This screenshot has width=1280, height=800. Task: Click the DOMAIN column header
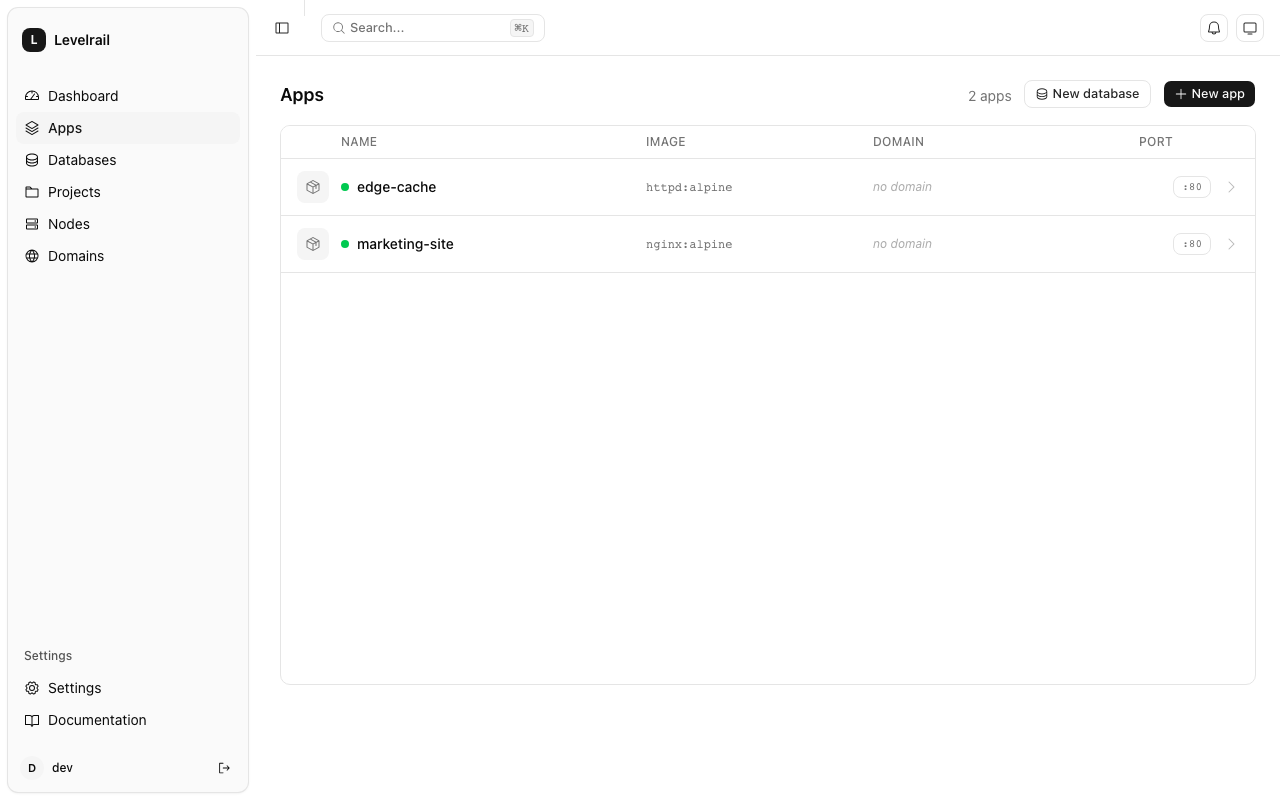(898, 142)
